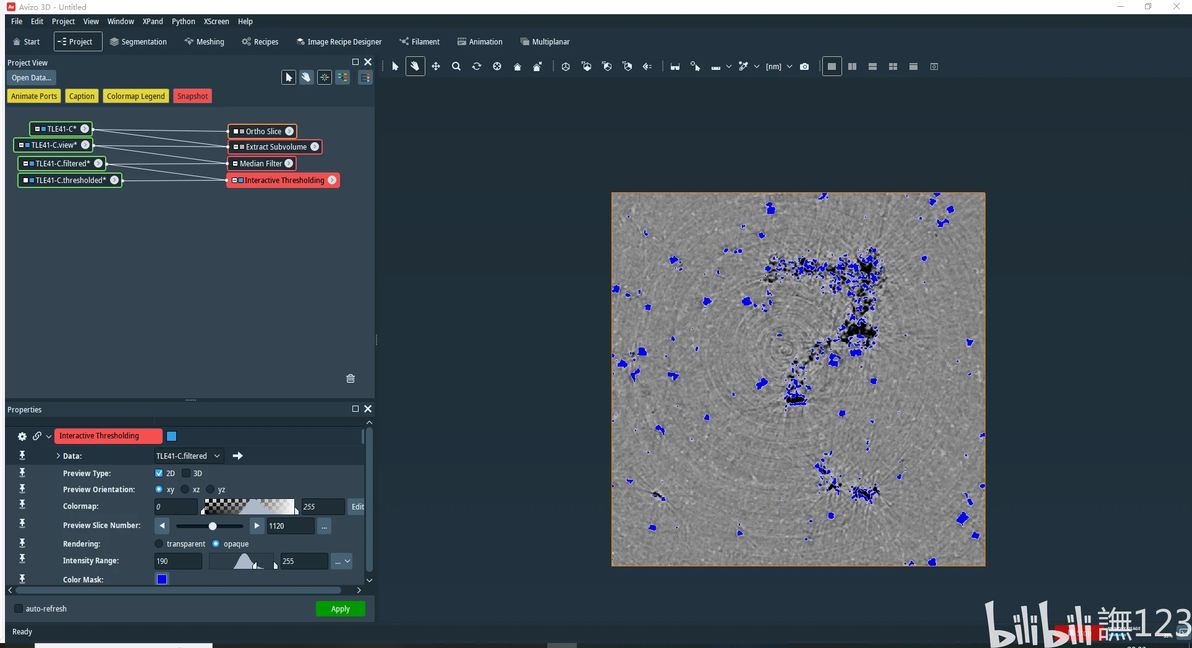1192x648 pixels.
Task: Expand the Data port disclosure arrow
Action: [x=57, y=456]
